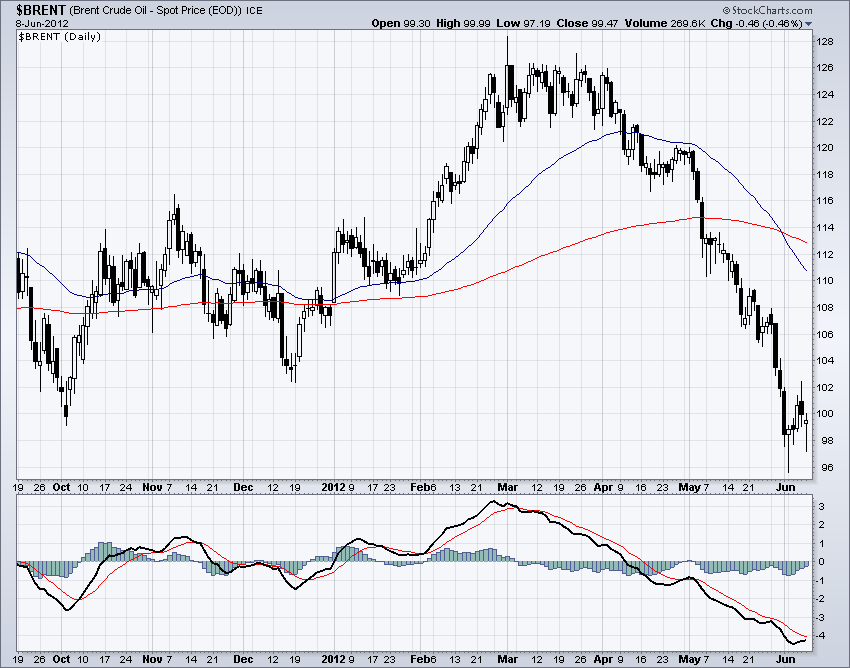The height and width of the screenshot is (668, 850).
Task: Click the Jun label under the MACD panel
Action: (x=785, y=659)
